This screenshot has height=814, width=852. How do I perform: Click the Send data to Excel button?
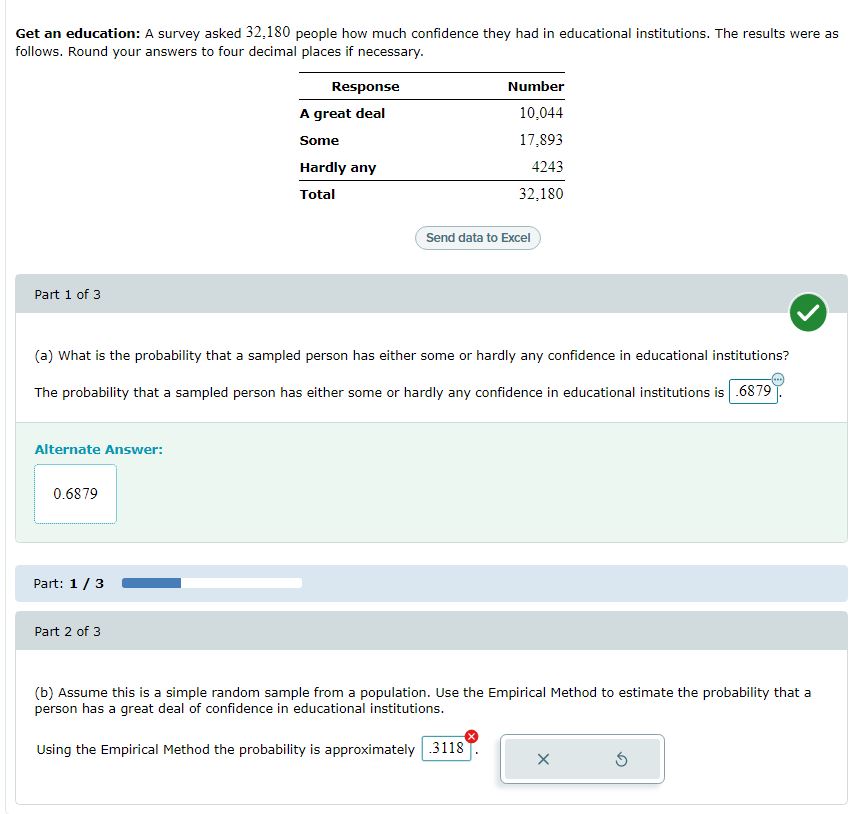click(x=478, y=238)
